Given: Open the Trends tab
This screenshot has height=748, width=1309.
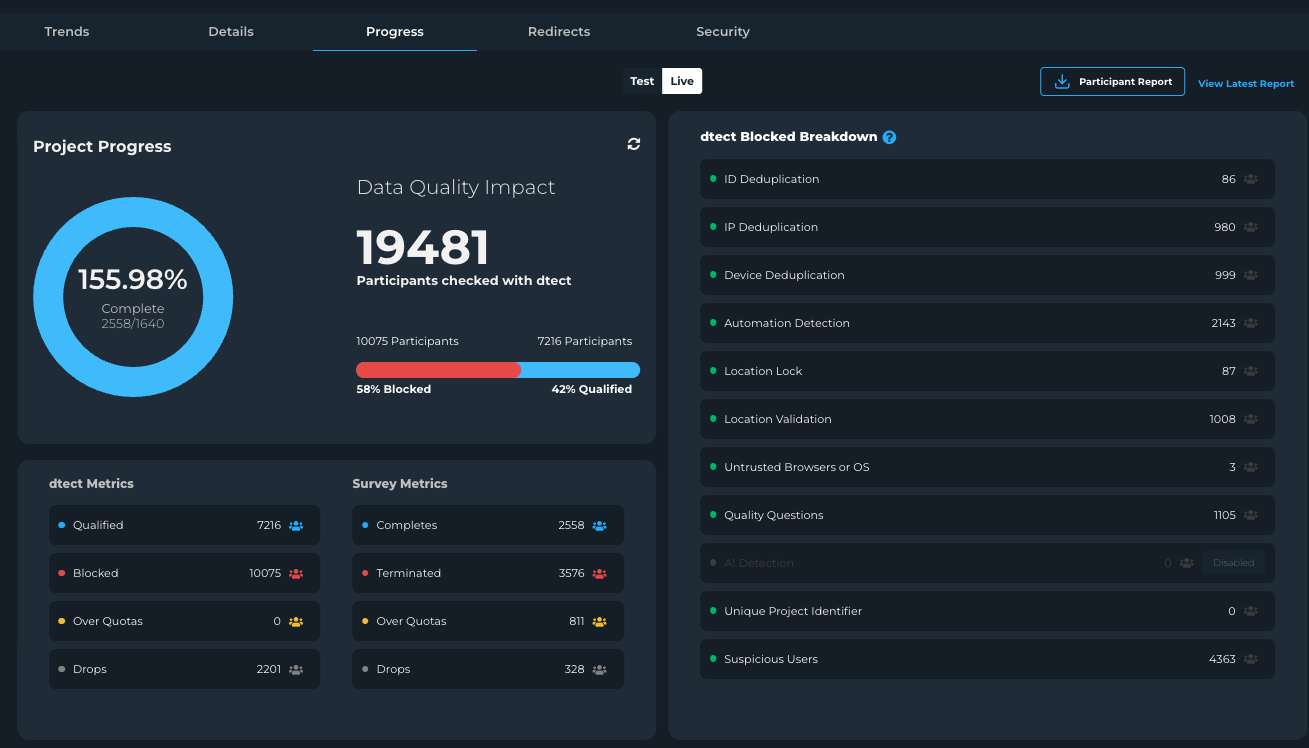Looking at the screenshot, I should (x=67, y=32).
